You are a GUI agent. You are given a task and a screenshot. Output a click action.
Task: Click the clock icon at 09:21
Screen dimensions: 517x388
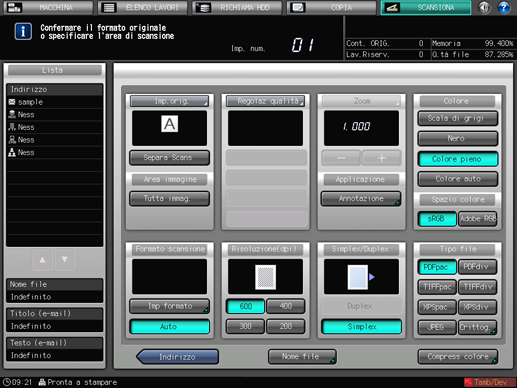[x=6, y=382]
